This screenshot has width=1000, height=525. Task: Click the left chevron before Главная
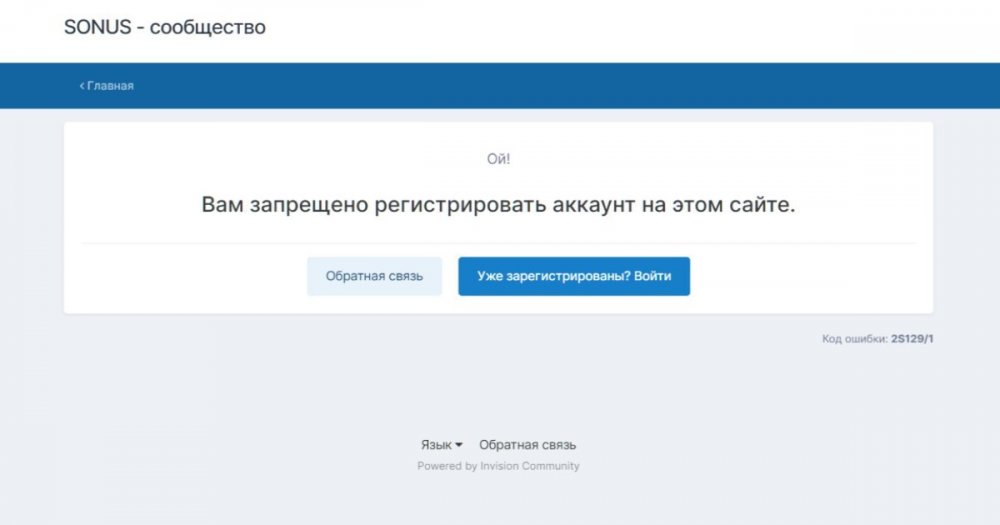click(x=82, y=86)
